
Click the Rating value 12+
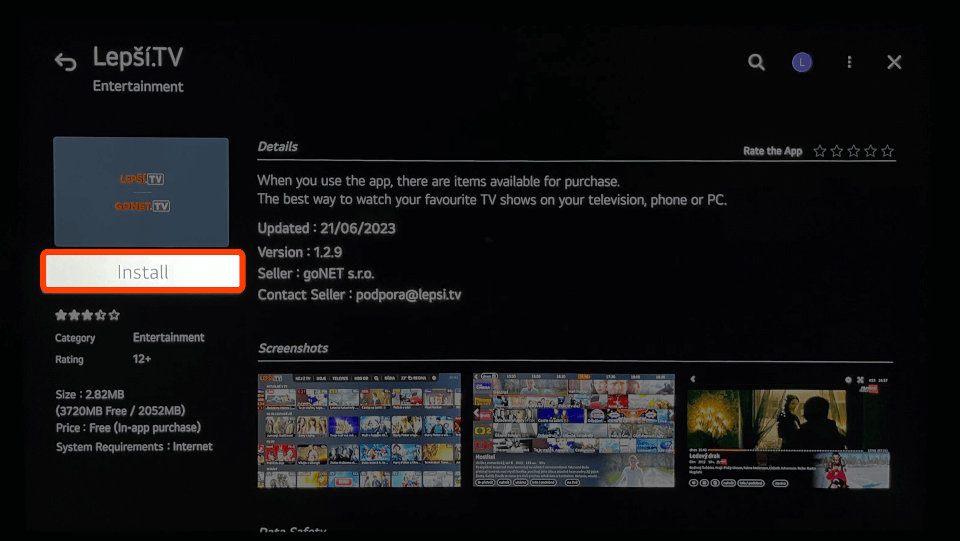click(x=142, y=359)
